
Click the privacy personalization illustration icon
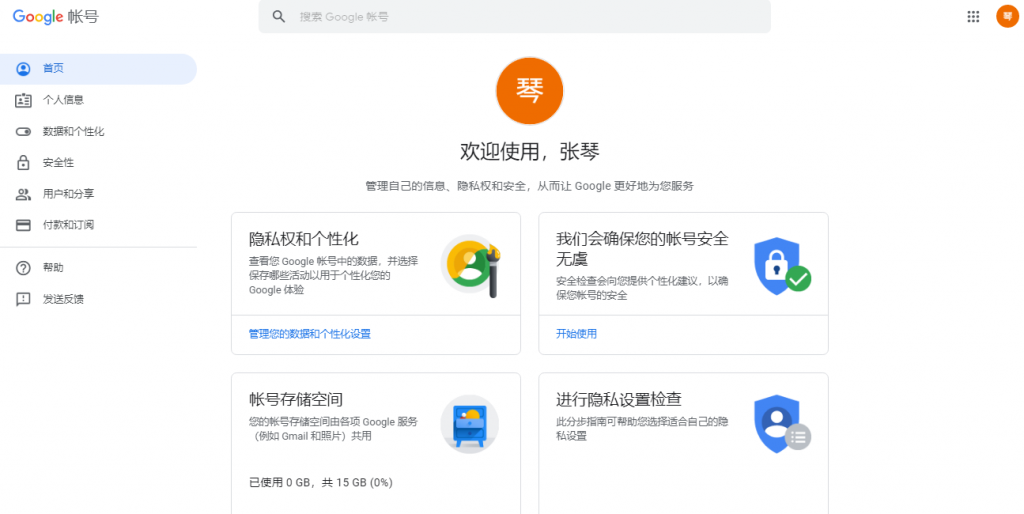(471, 265)
